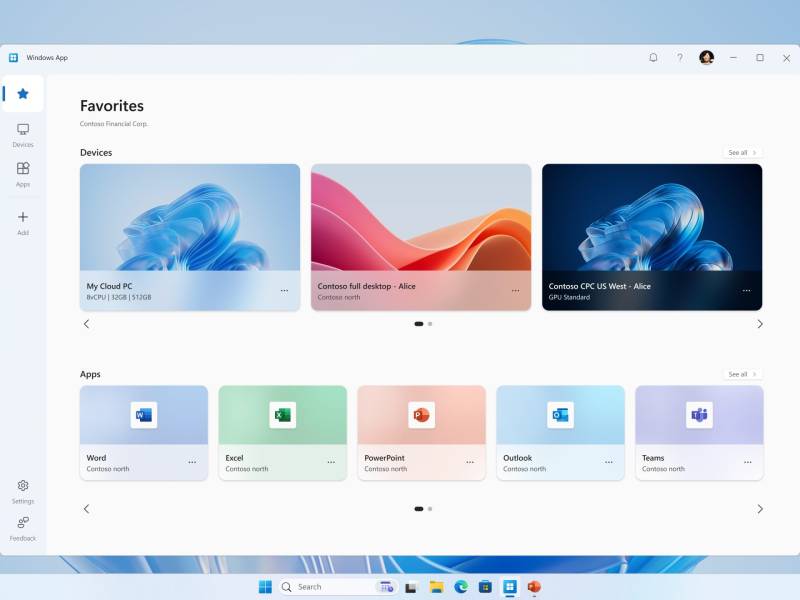Viewport: 800px width, 600px height.
Task: Click the Windows App taskbar icon
Action: [510, 587]
